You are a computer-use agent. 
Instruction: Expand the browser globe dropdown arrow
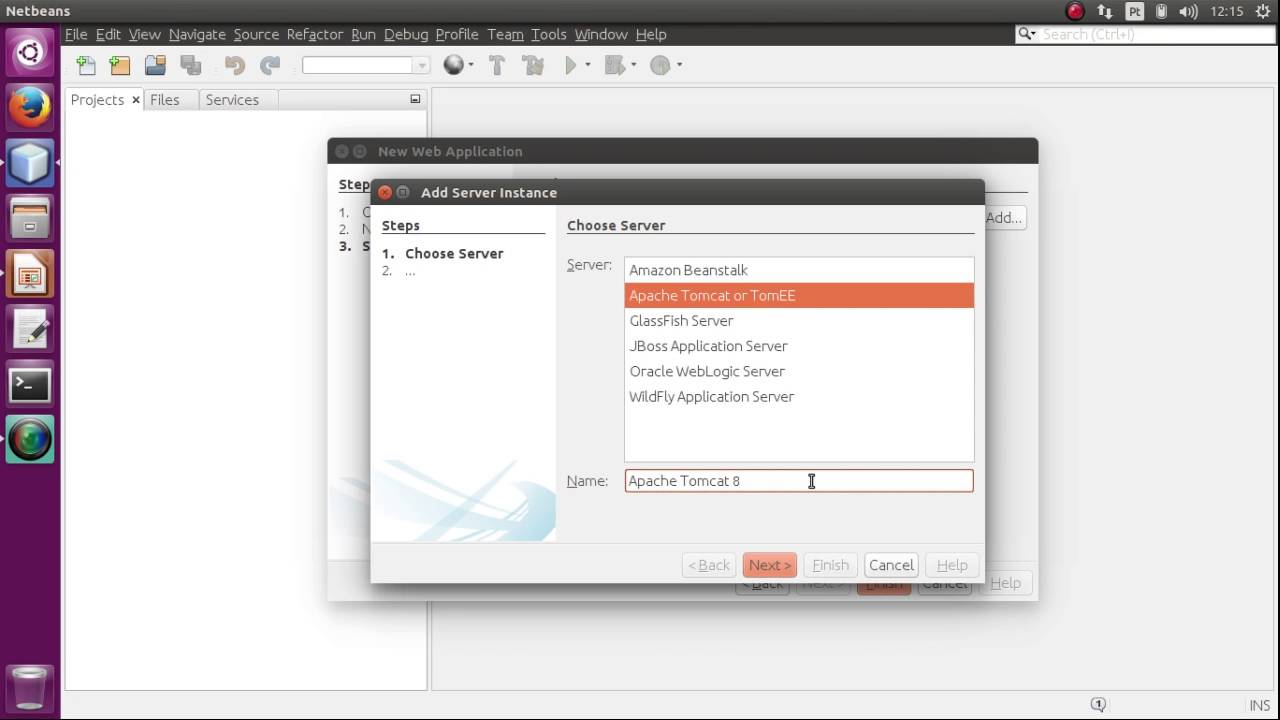(473, 65)
